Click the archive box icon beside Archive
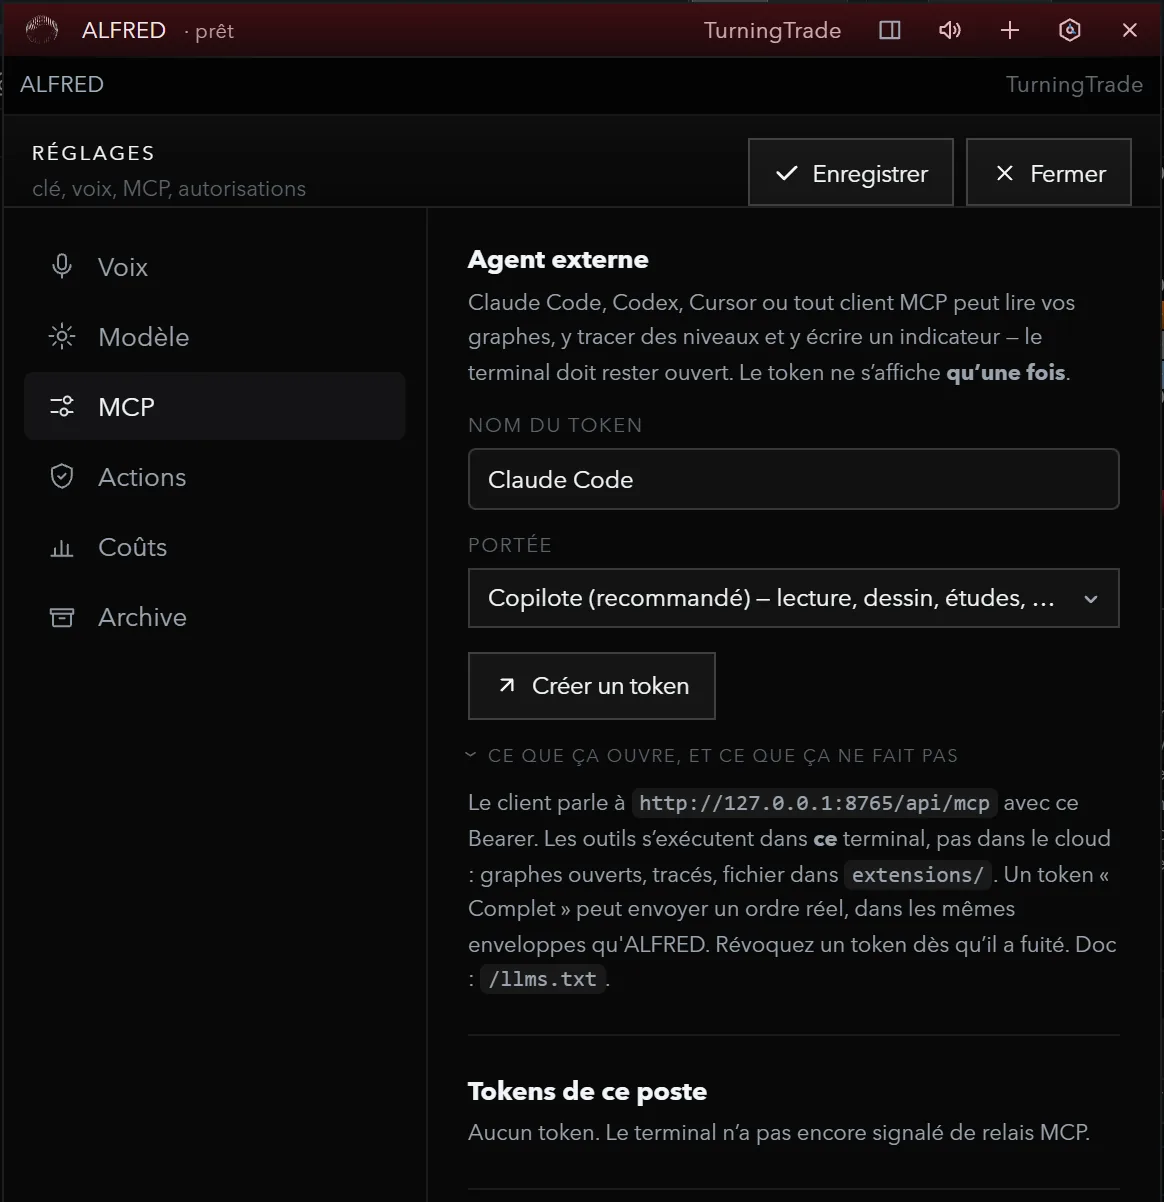Viewport: 1164px width, 1202px height. [x=62, y=617]
